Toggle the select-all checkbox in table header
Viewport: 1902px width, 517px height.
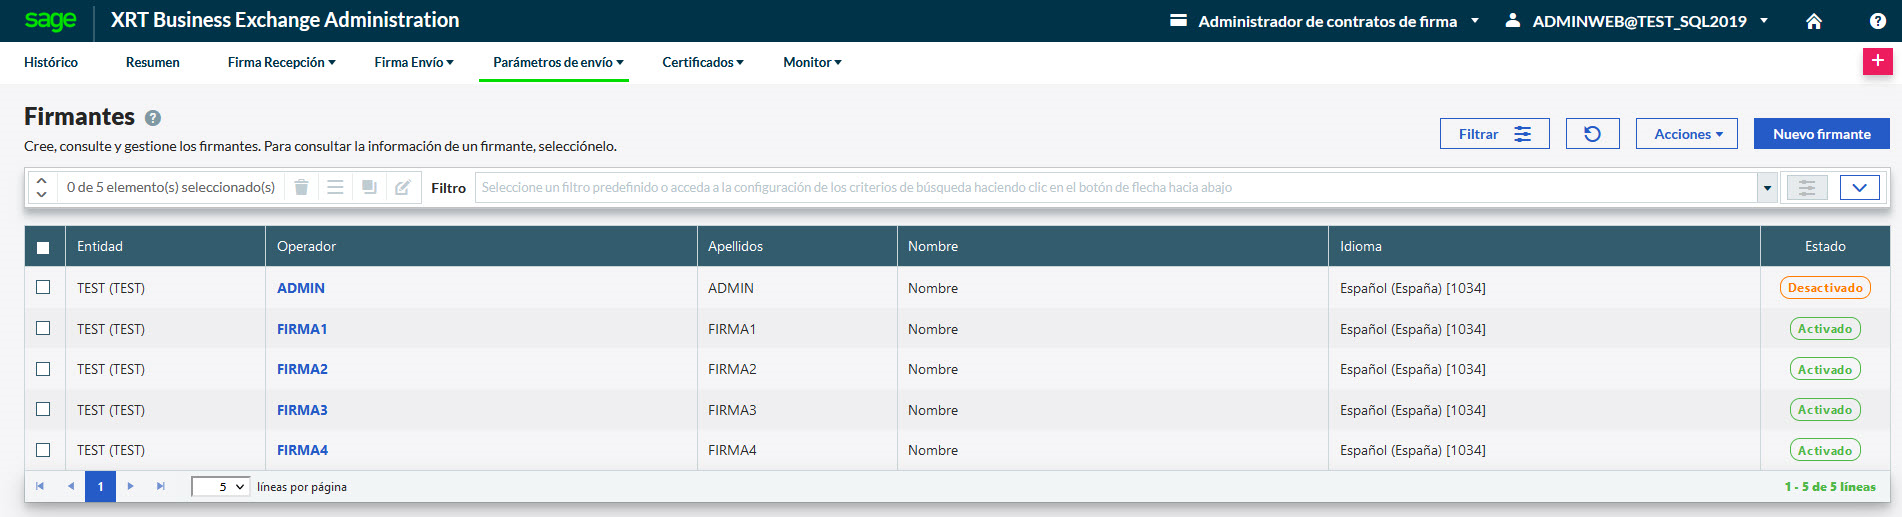click(43, 247)
